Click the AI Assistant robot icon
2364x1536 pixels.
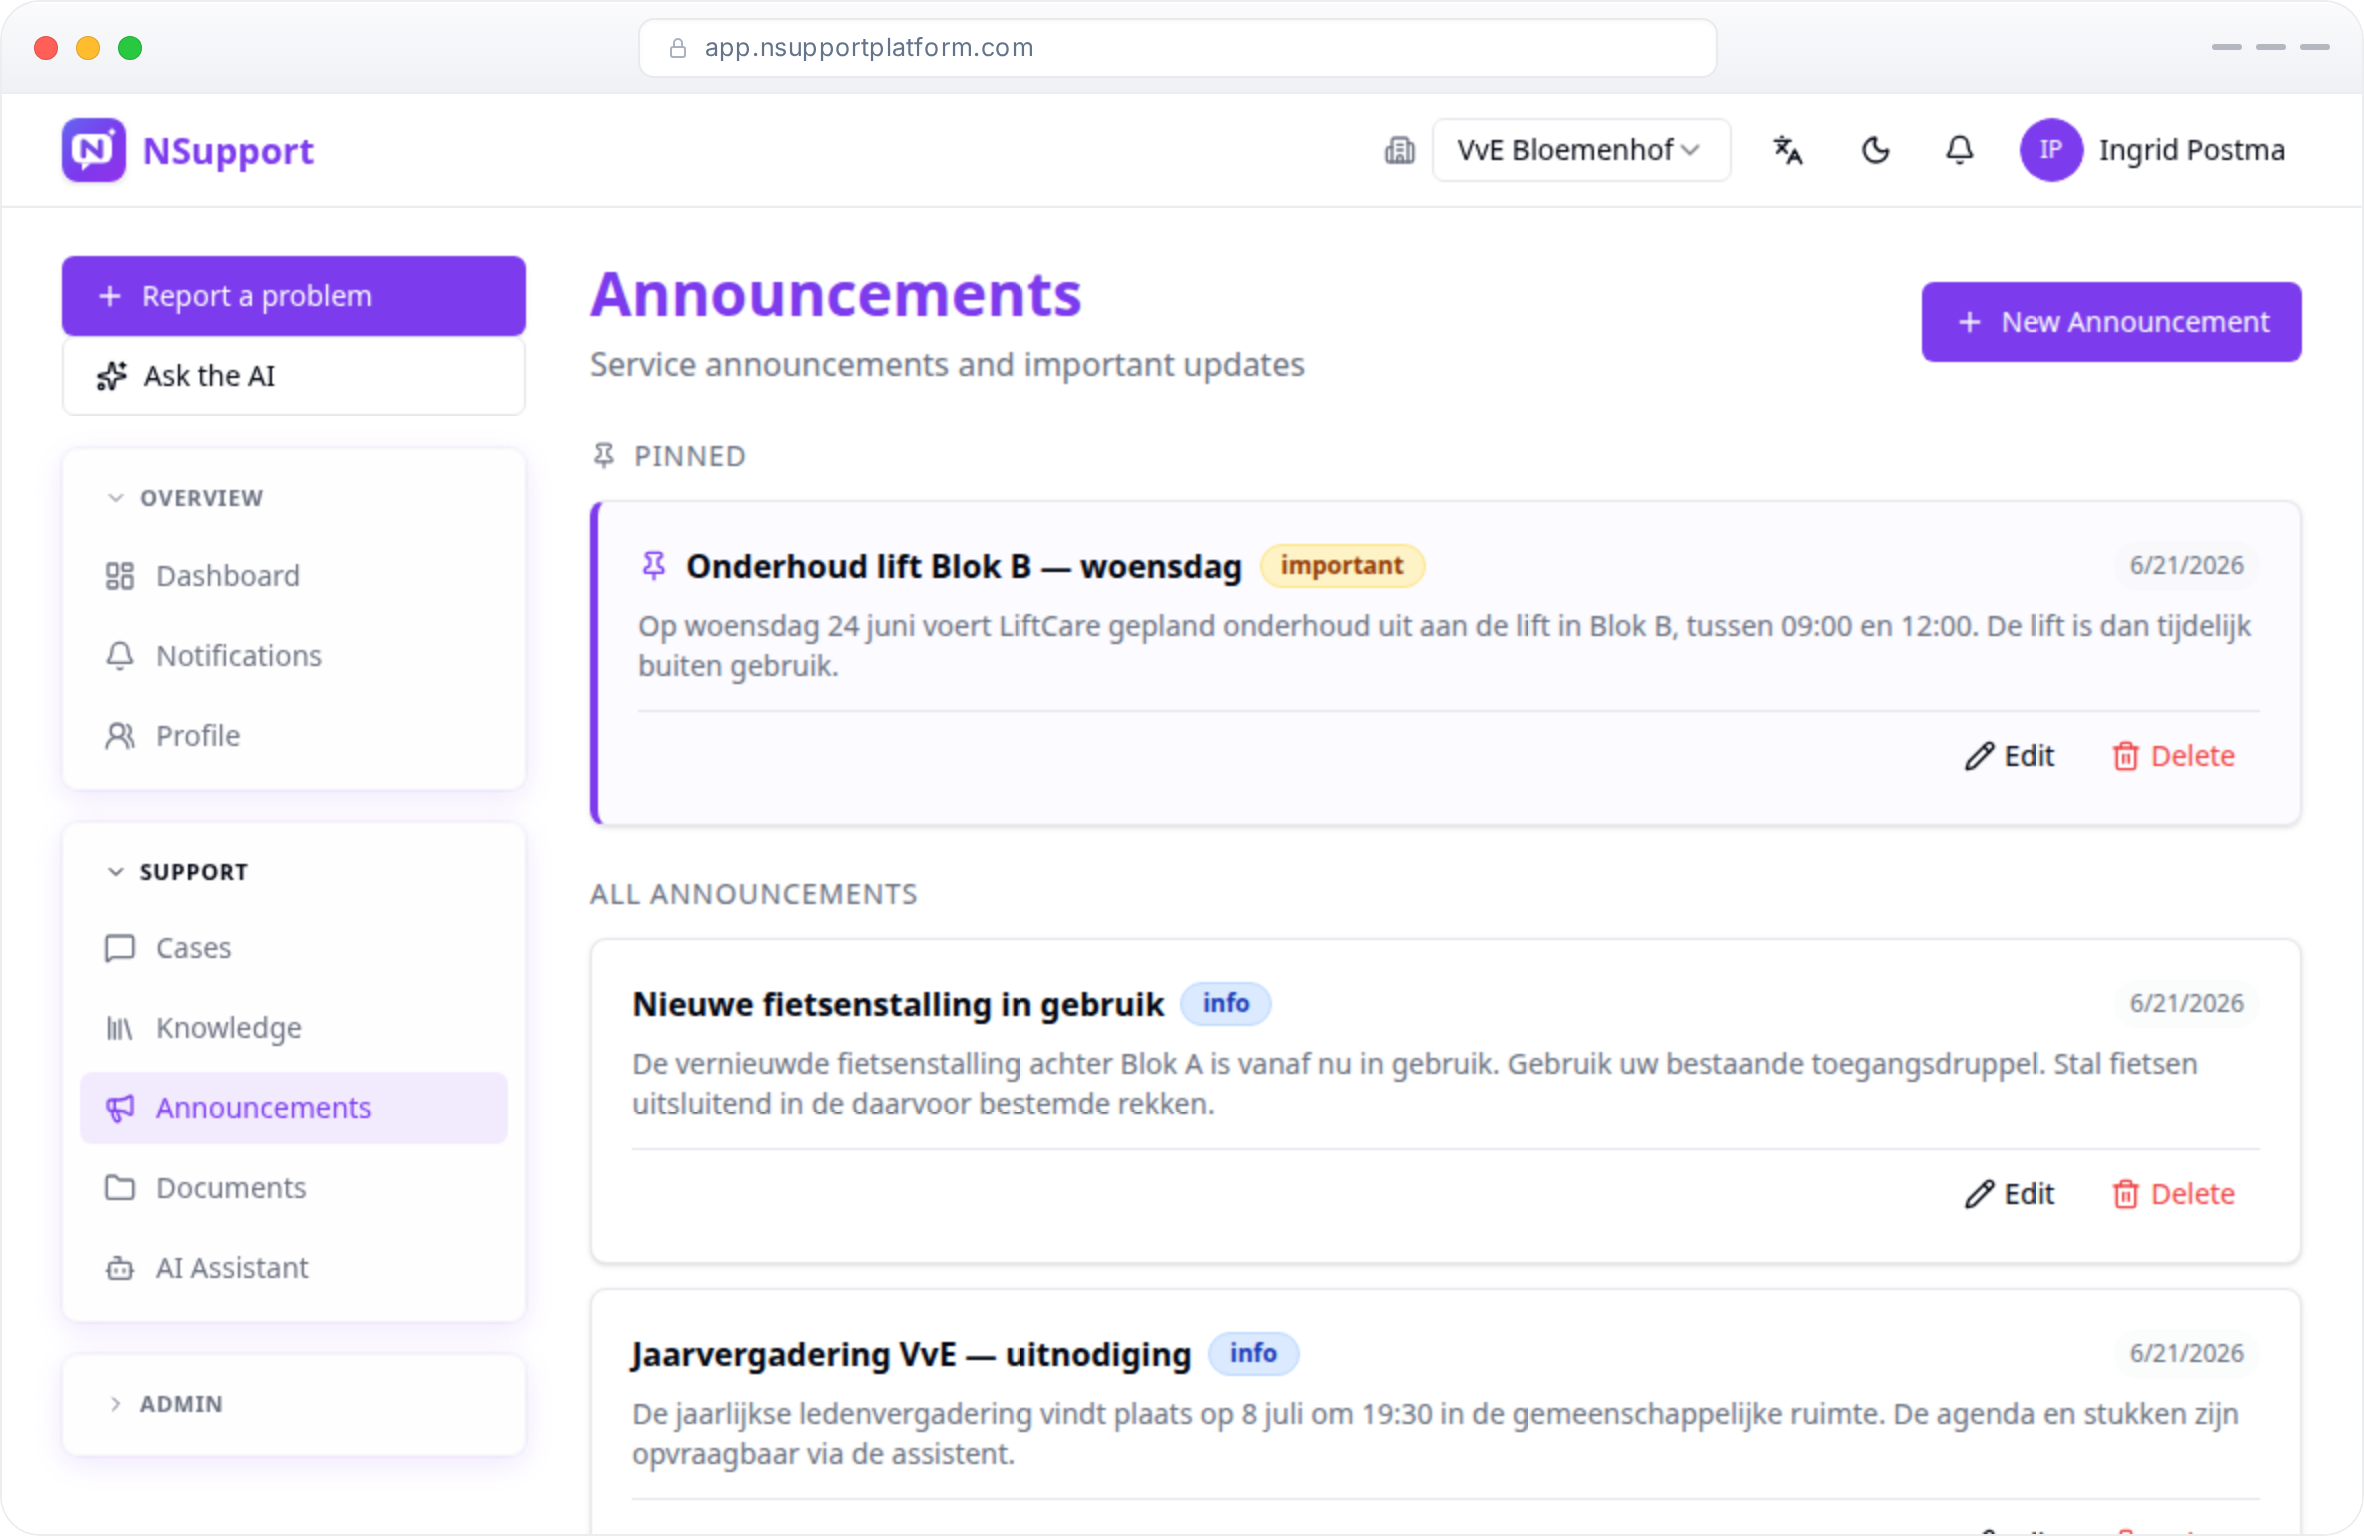[x=120, y=1268]
